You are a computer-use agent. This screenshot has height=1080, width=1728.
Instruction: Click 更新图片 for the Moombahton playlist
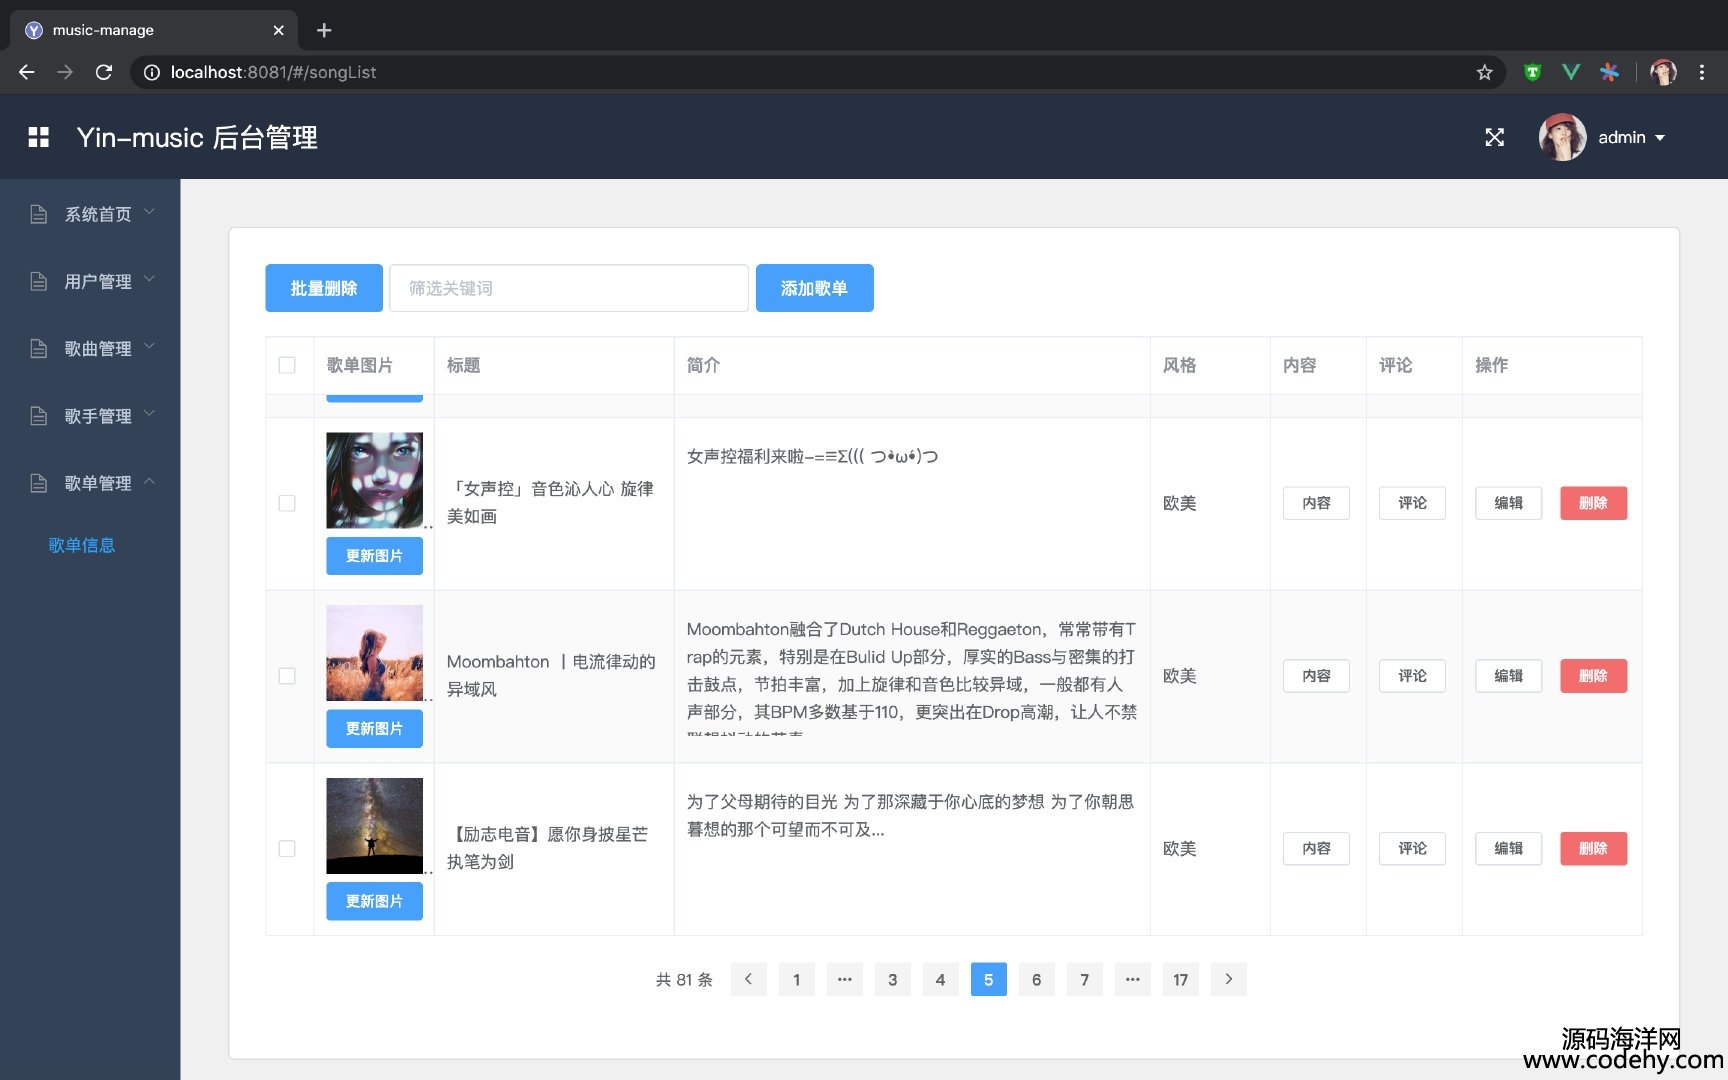375,729
